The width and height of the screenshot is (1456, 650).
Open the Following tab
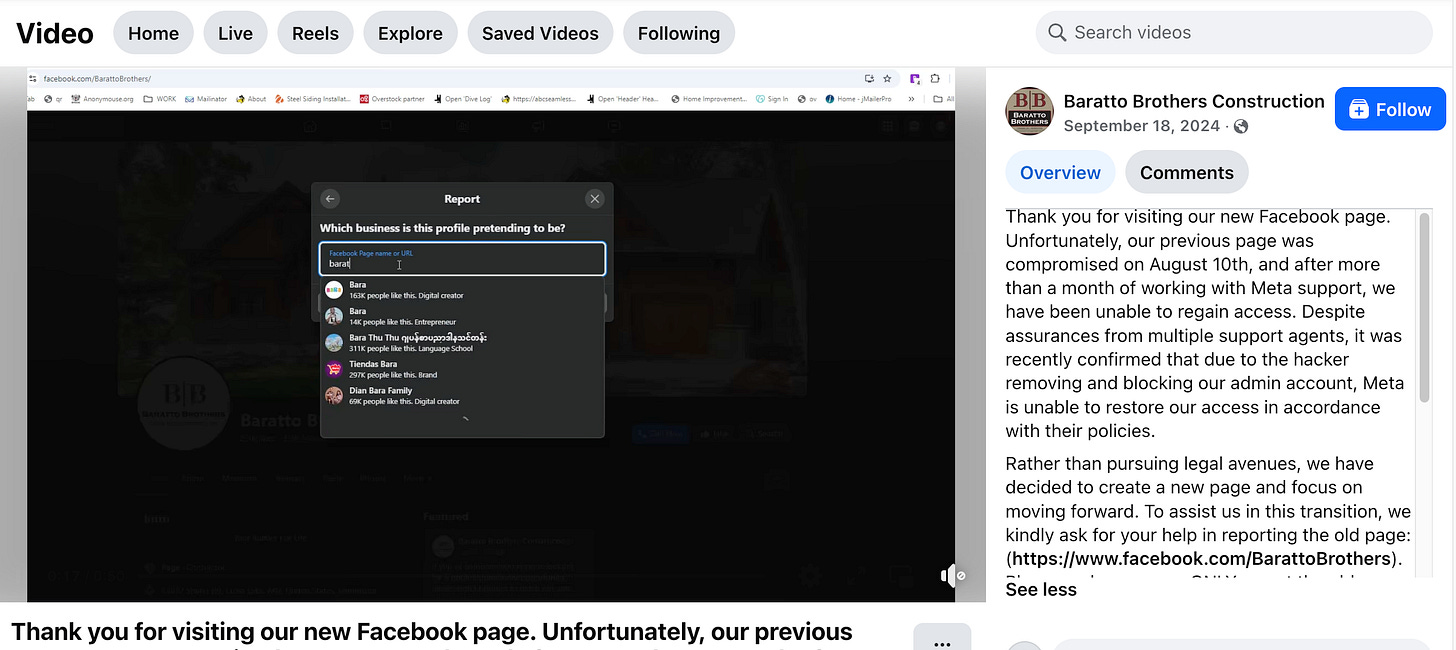click(x=679, y=33)
